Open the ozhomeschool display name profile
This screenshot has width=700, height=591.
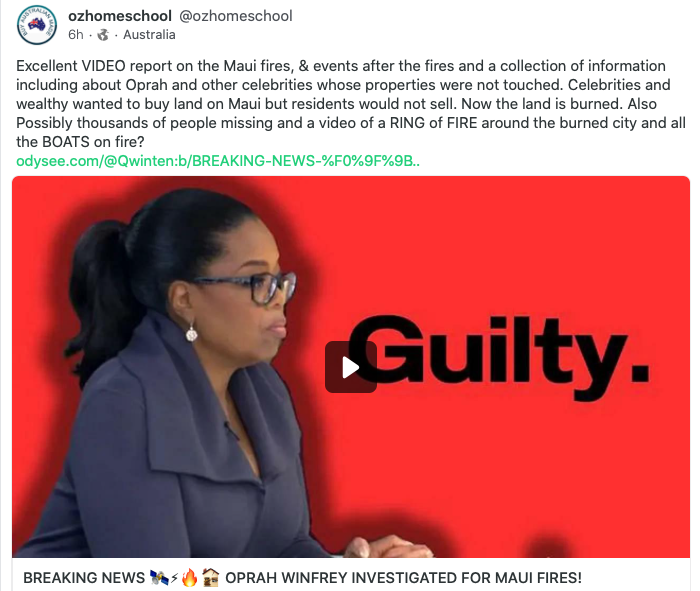click(120, 16)
